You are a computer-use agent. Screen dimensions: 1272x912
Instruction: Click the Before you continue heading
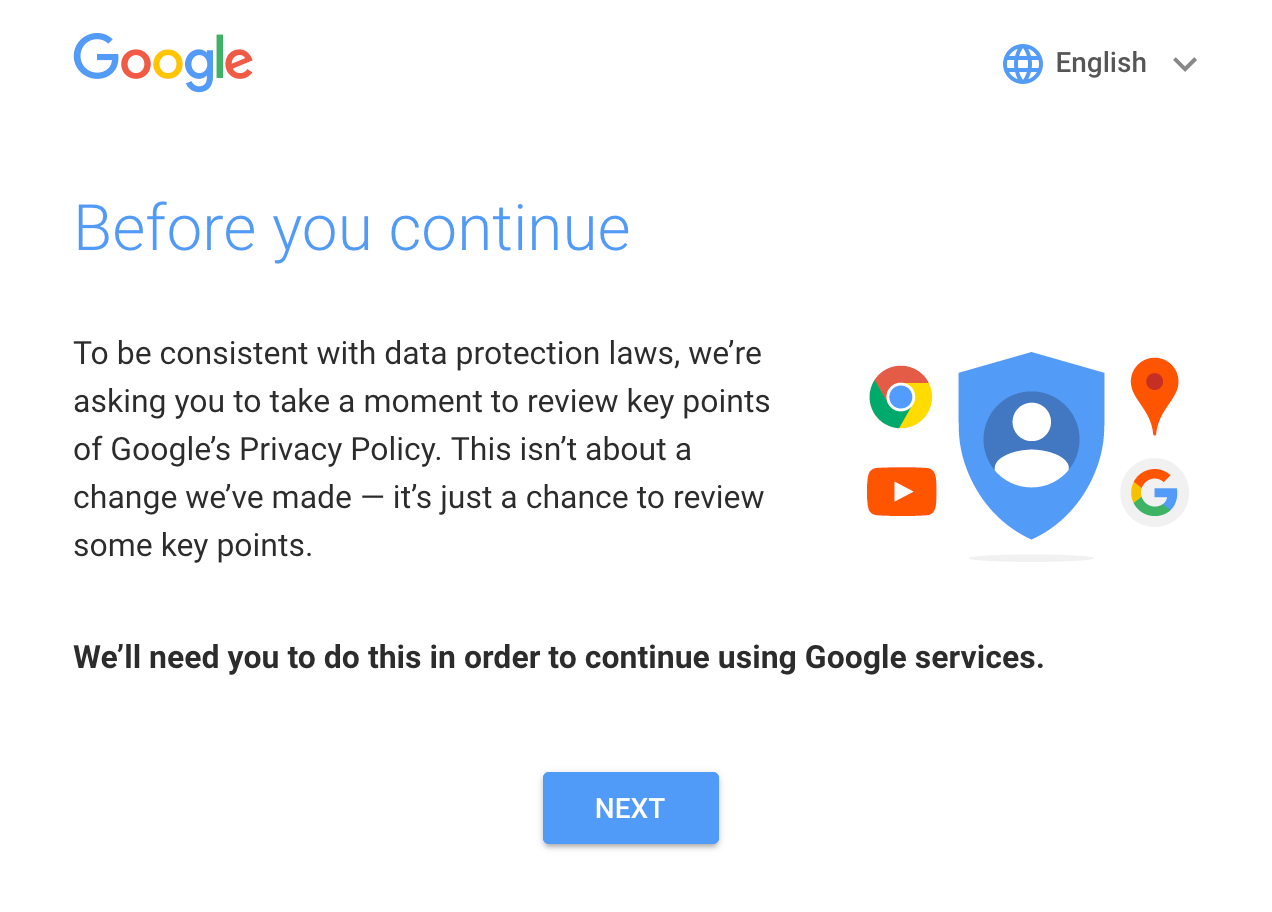click(x=352, y=228)
